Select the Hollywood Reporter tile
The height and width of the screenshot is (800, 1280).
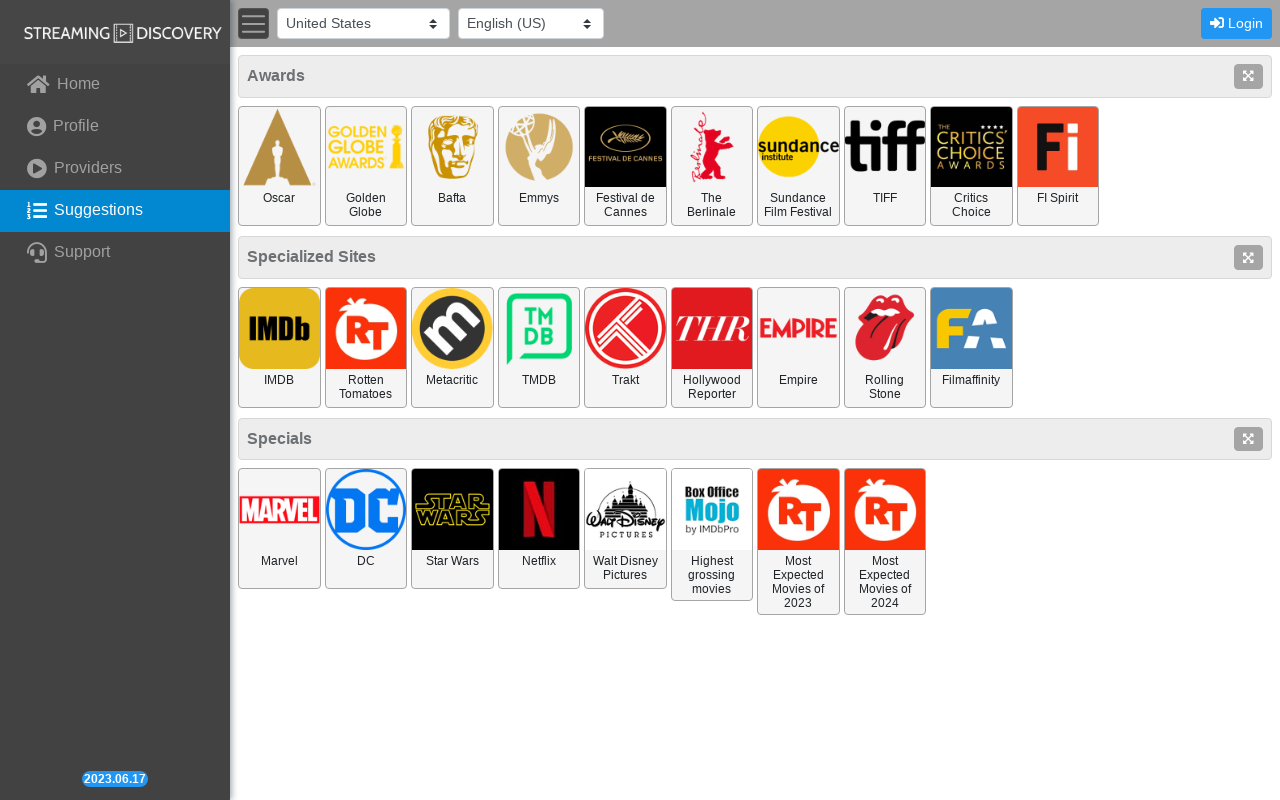[712, 347]
